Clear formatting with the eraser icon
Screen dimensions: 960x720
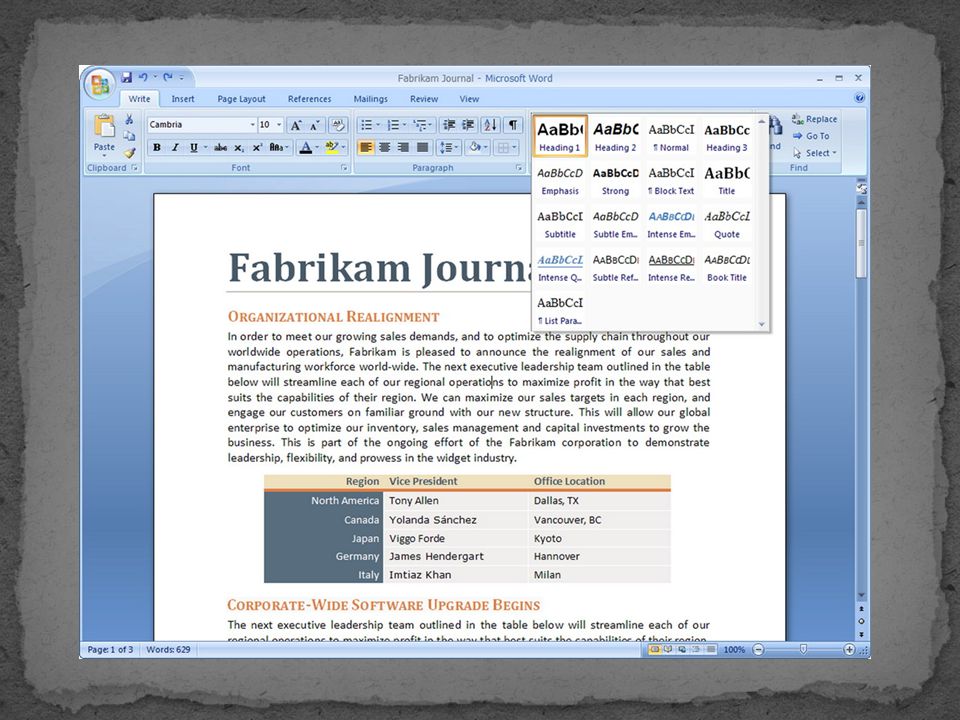click(x=337, y=126)
